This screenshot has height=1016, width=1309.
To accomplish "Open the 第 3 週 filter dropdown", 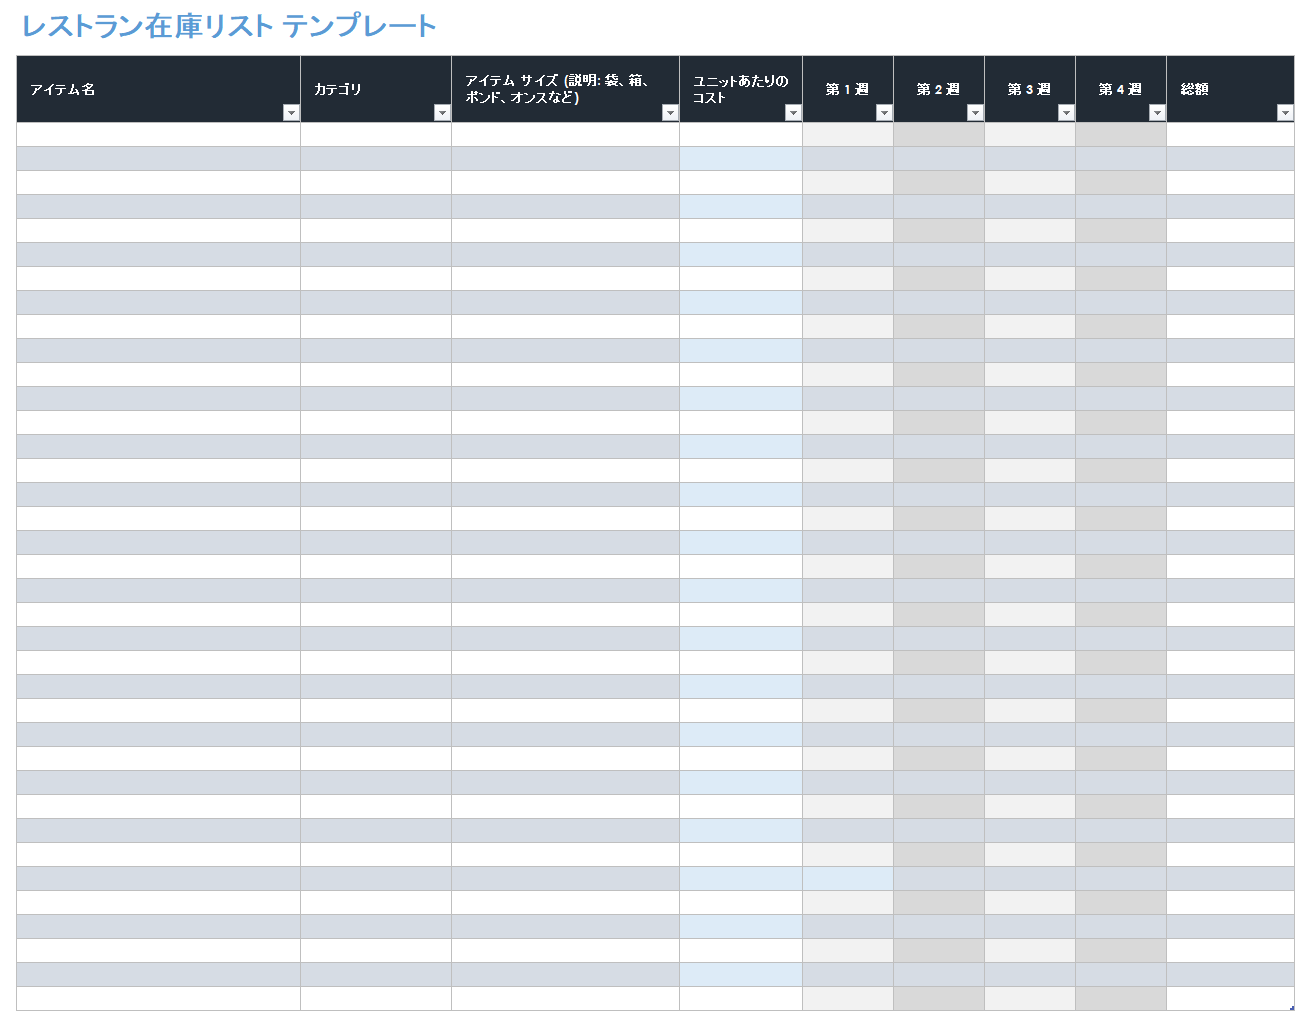I will 1066,113.
